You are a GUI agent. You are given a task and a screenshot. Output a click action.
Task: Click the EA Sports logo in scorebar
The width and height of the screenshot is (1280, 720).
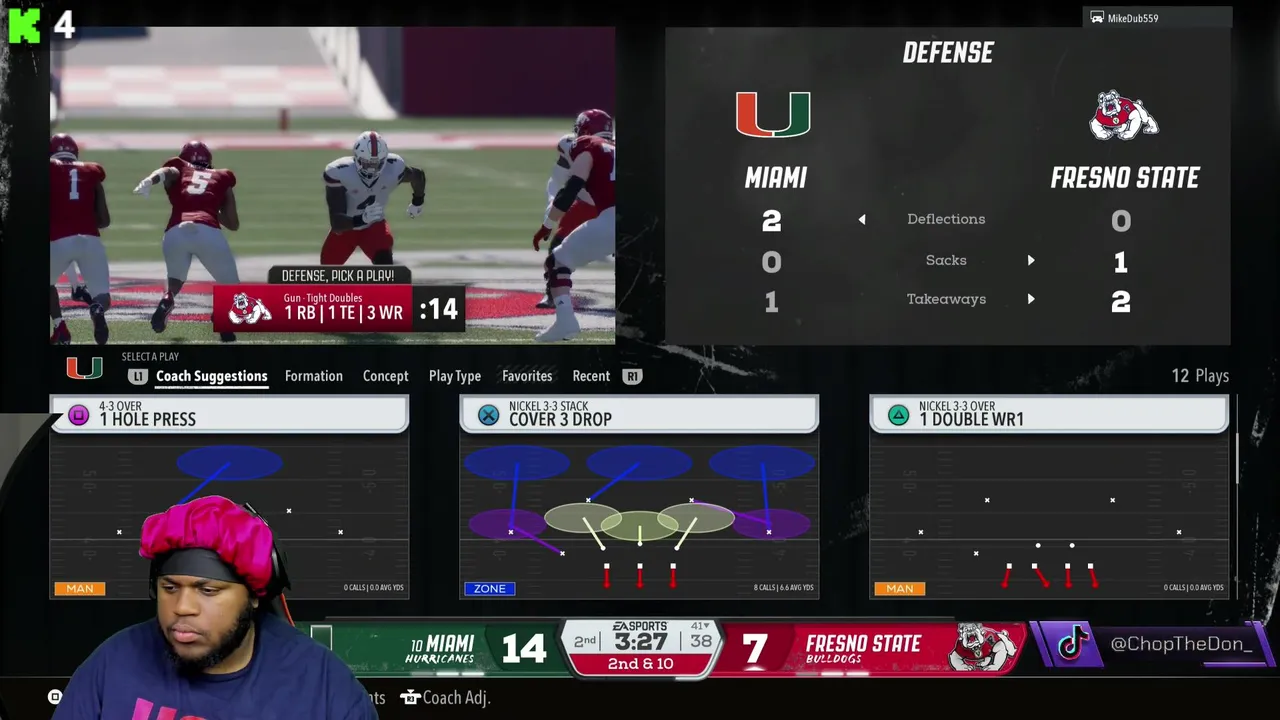click(x=640, y=627)
